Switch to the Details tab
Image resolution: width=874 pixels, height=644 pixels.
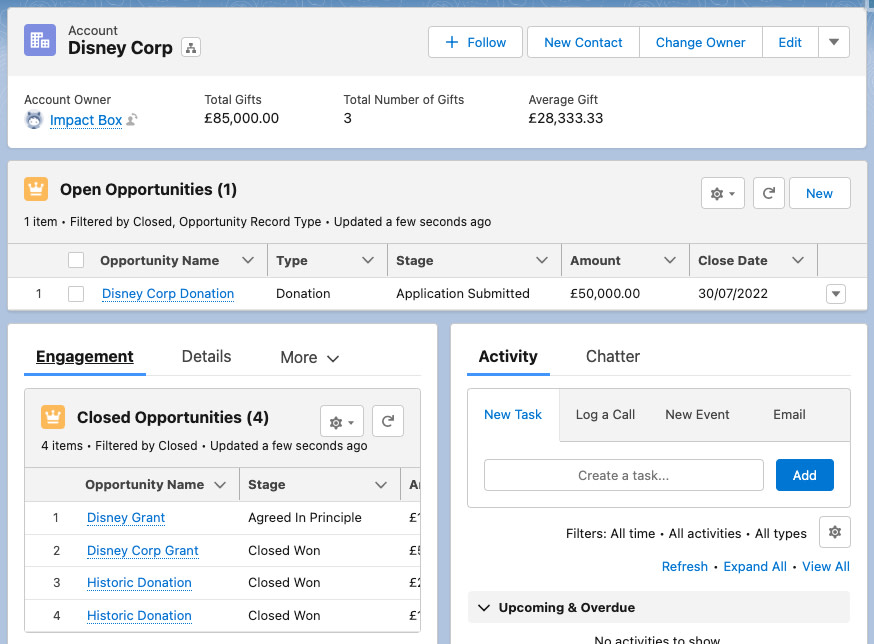pos(206,357)
